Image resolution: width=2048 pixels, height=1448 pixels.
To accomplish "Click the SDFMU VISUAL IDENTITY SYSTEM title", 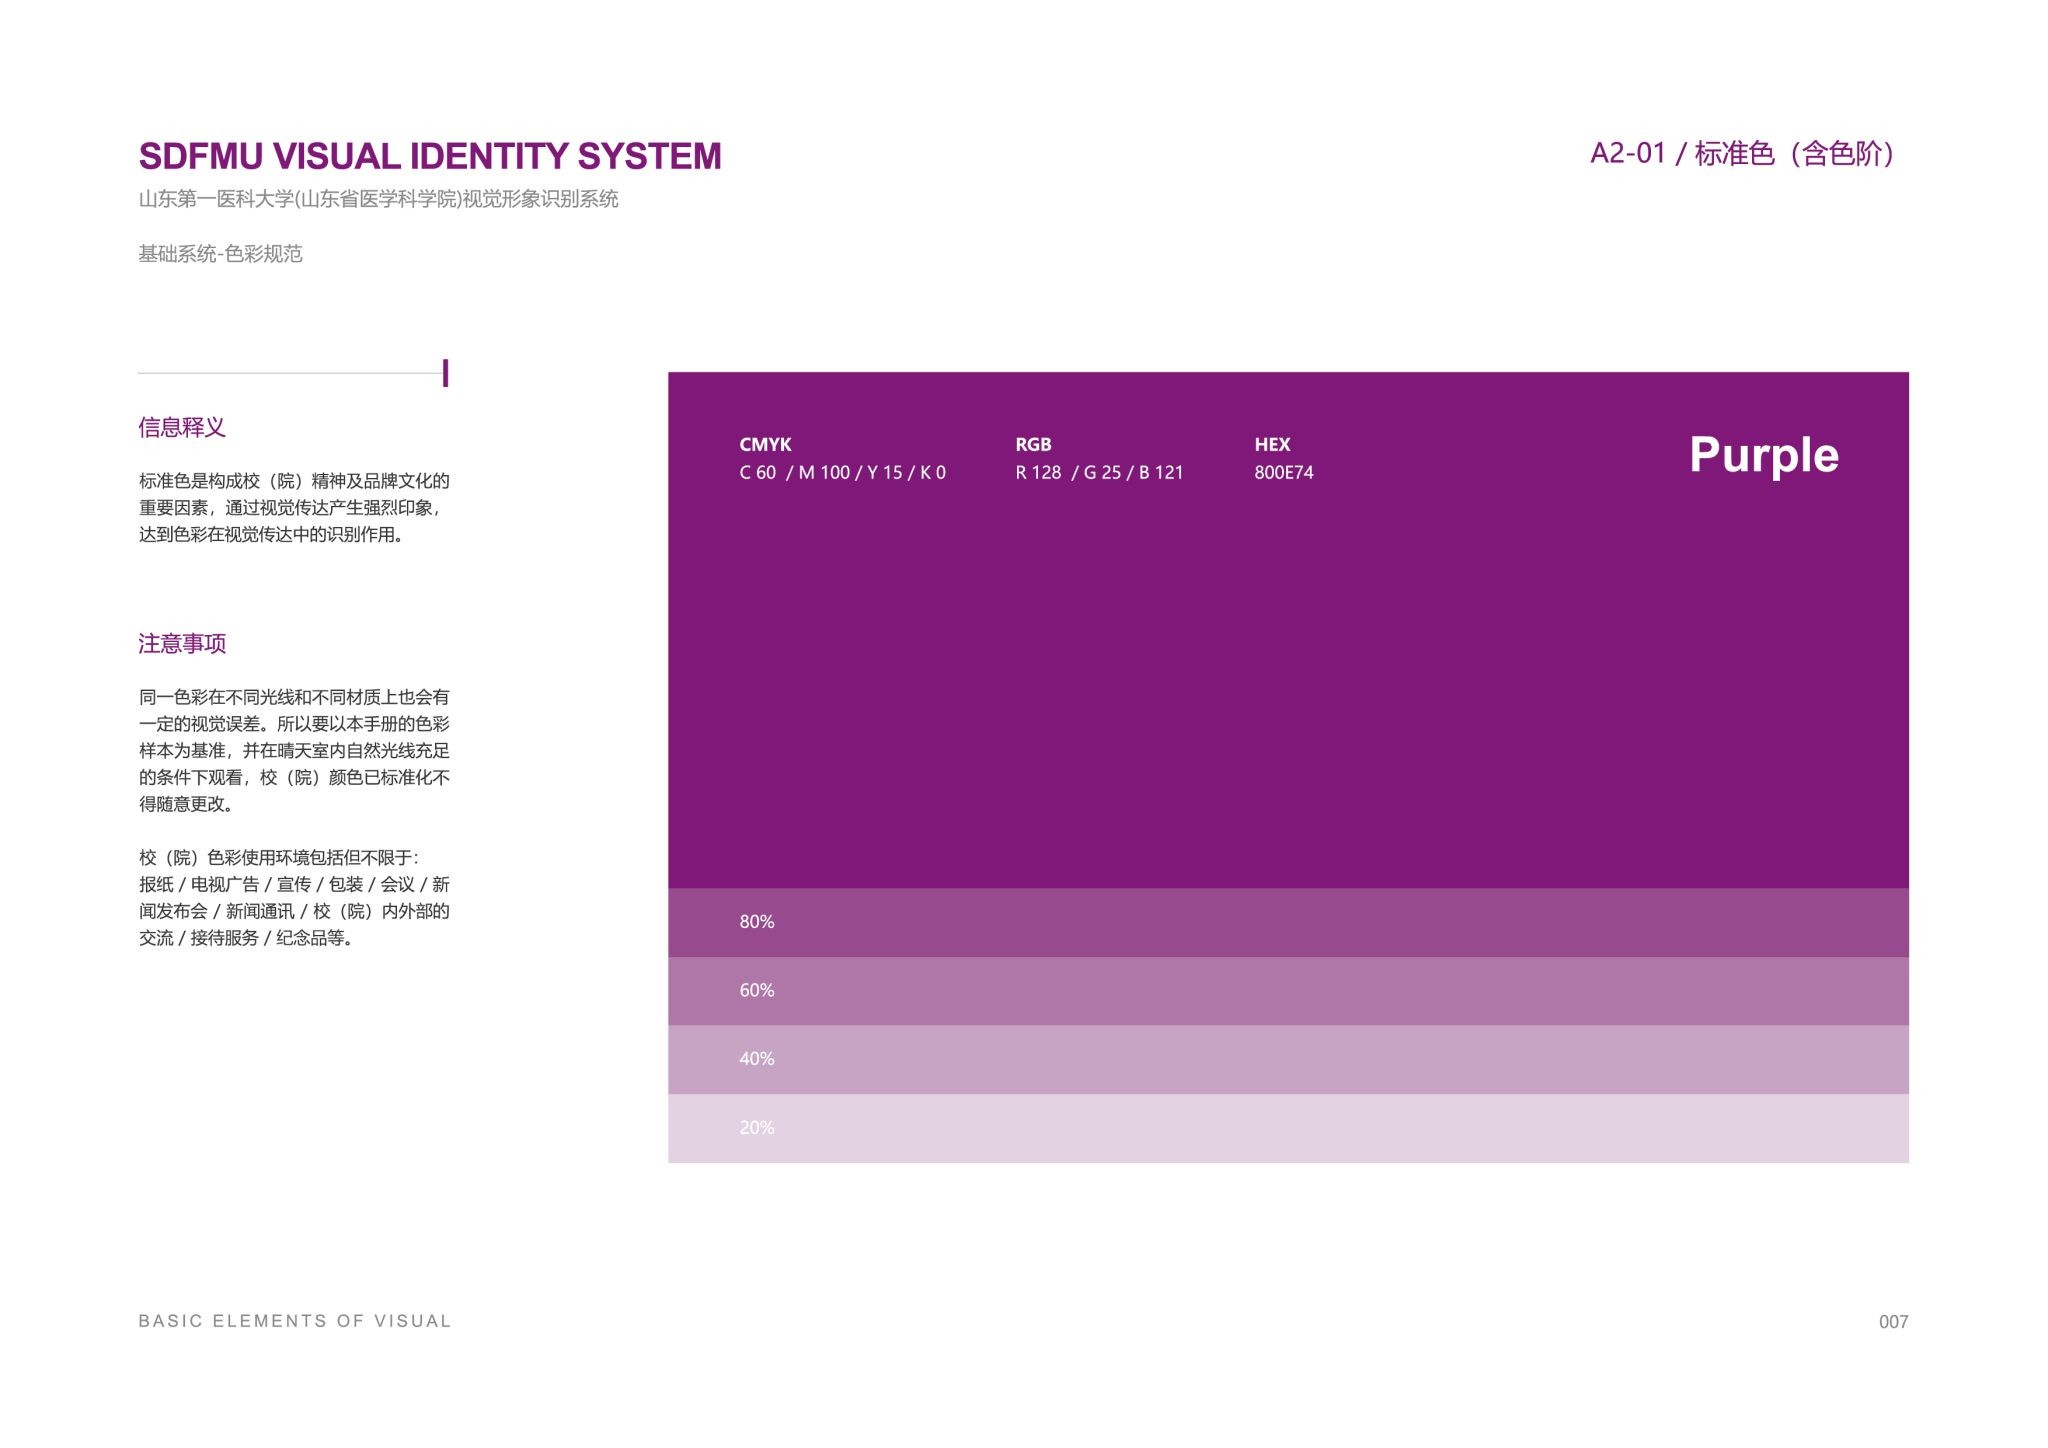I will coord(430,156).
